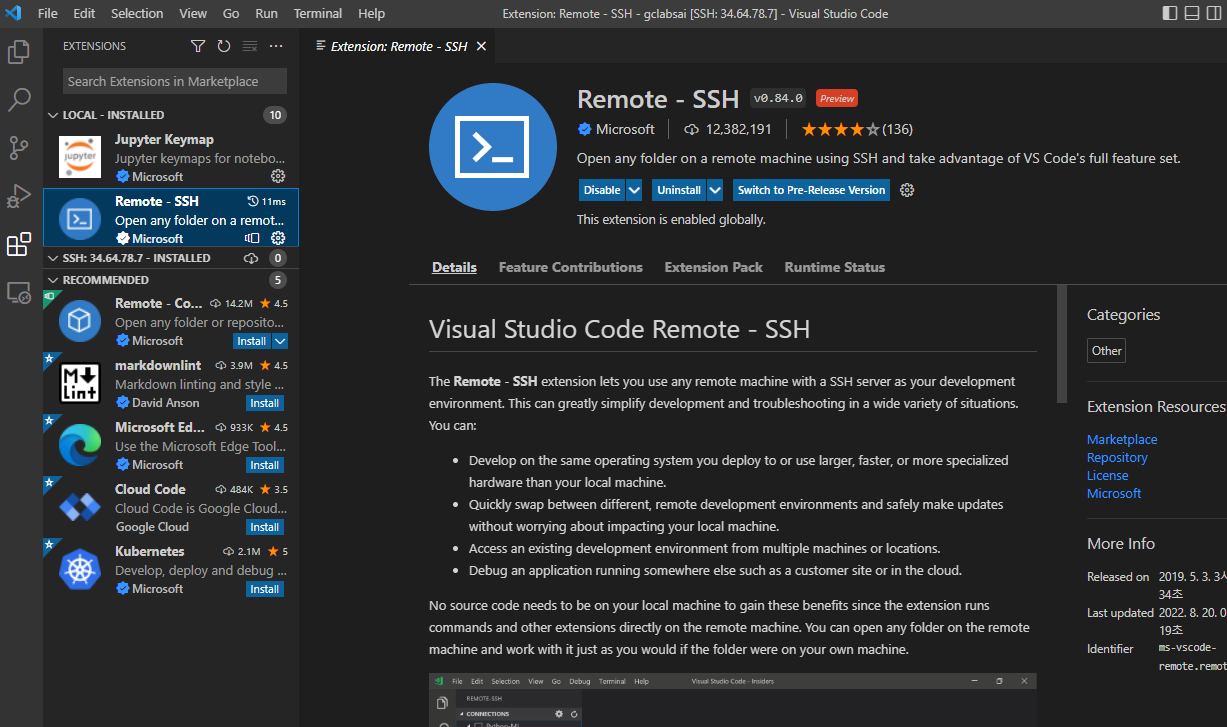Open the Repository link under Extension Resources
The height and width of the screenshot is (727, 1227).
pos(1117,457)
